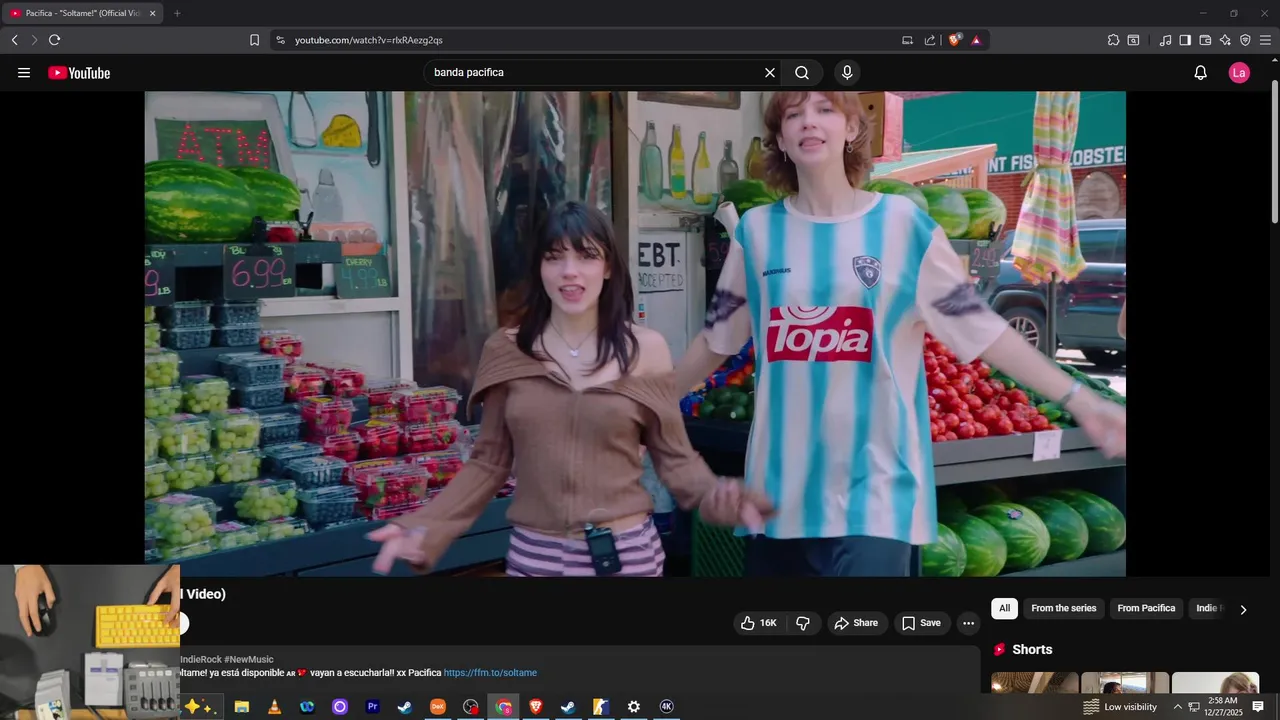
Task: Open Premiere Pro from the taskbar
Action: pos(373,707)
